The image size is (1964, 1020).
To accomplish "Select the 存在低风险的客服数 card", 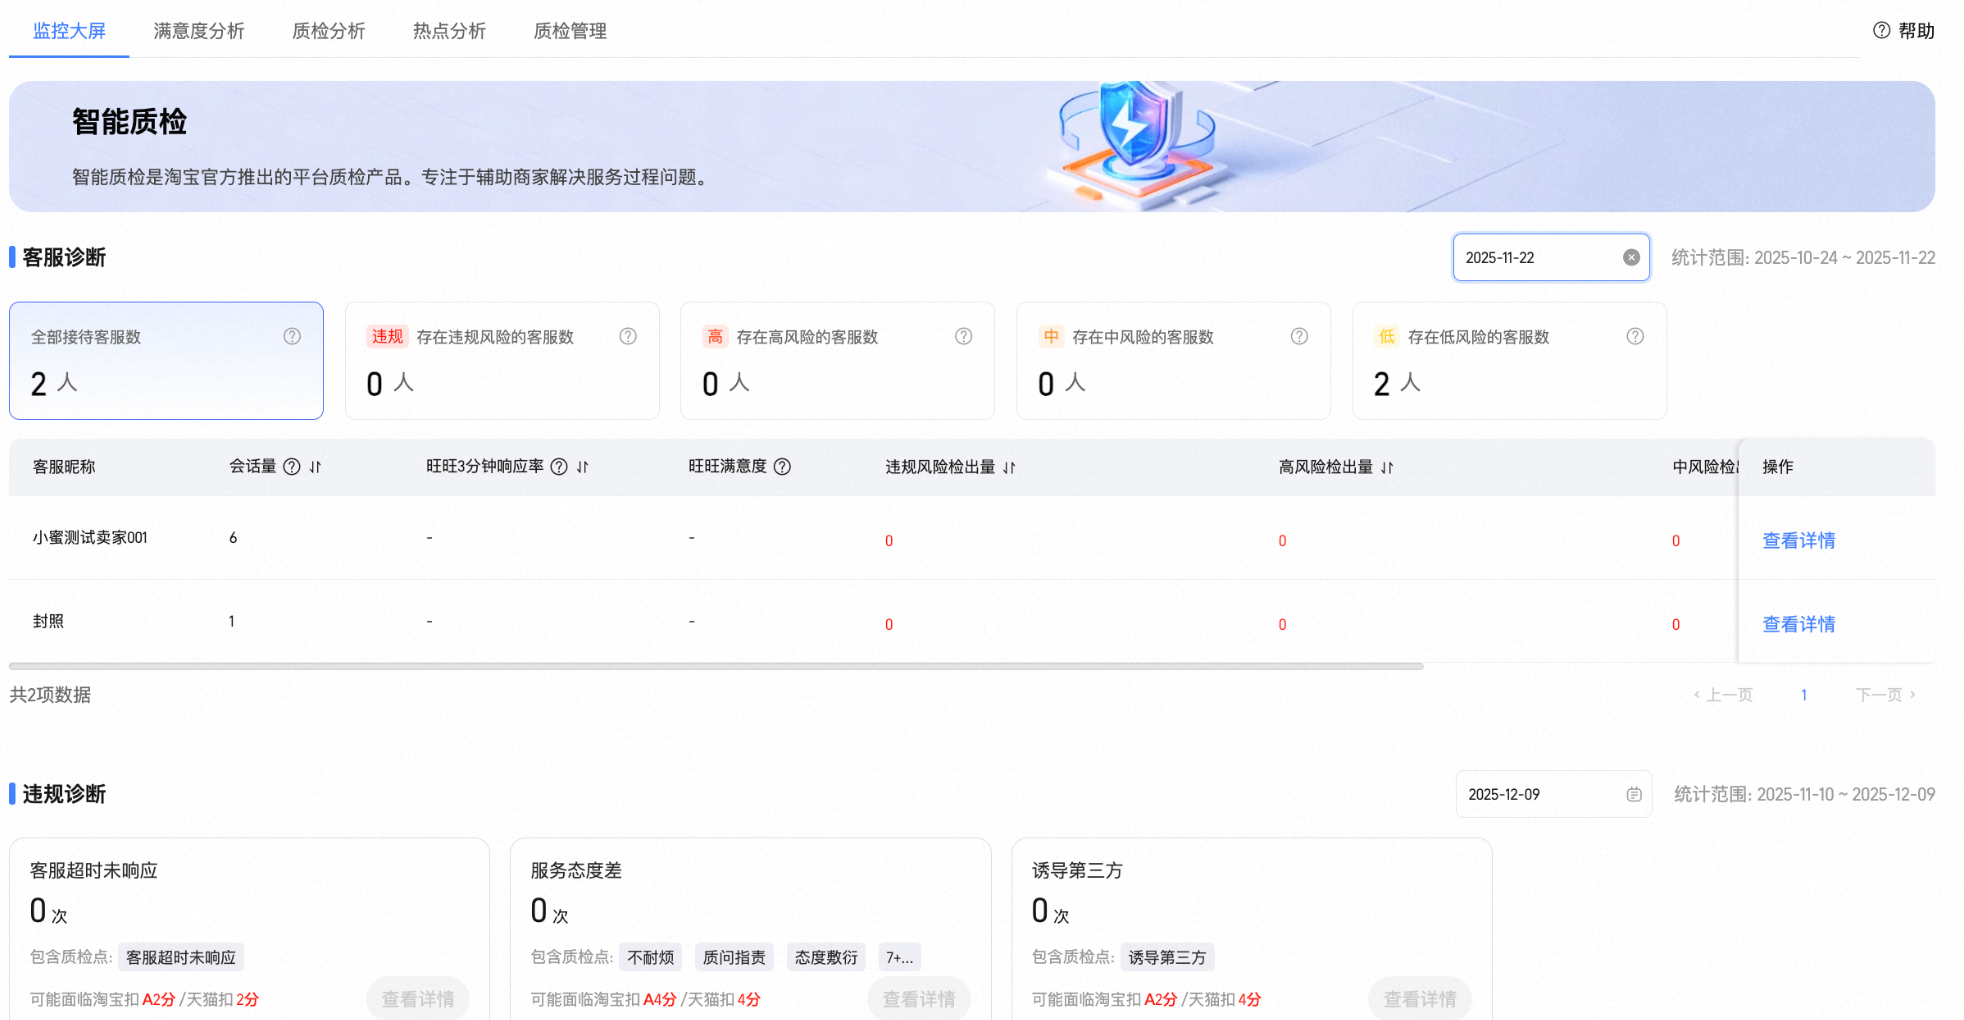I will 1509,360.
